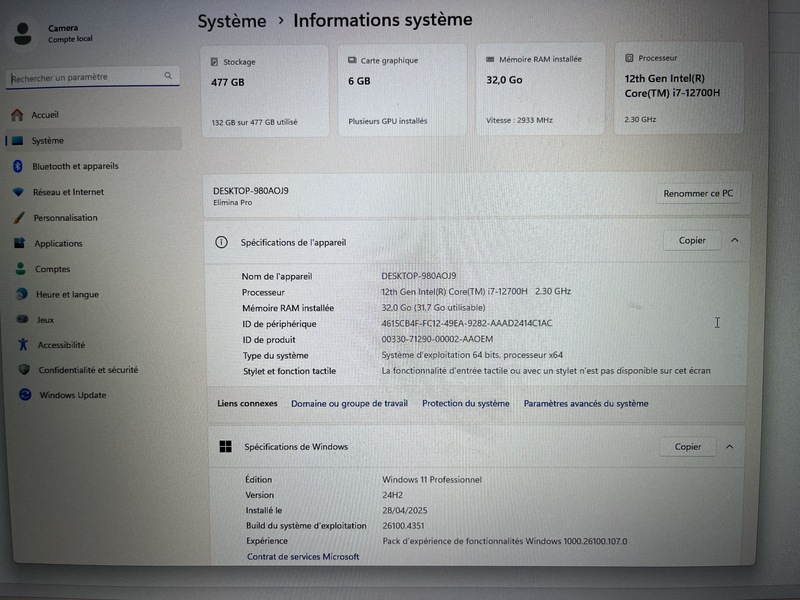Click the Processeur card icon

click(629, 58)
